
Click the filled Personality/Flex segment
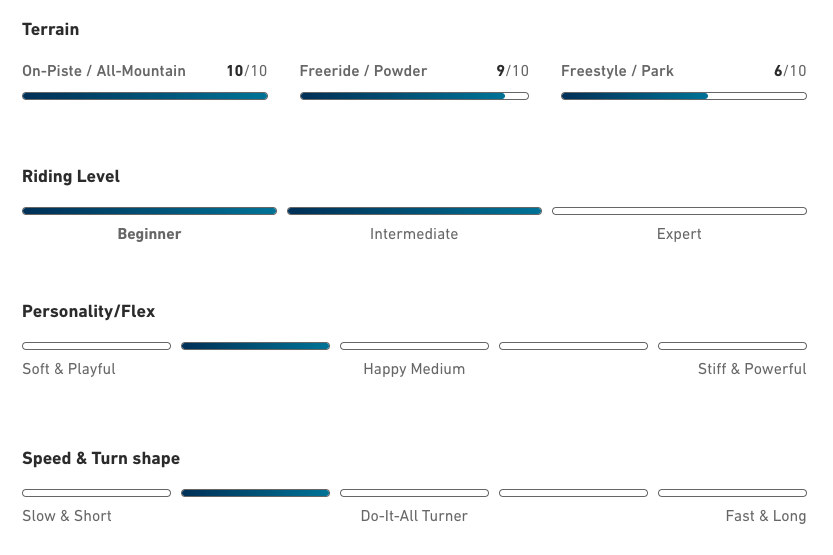pyautogui.click(x=255, y=346)
